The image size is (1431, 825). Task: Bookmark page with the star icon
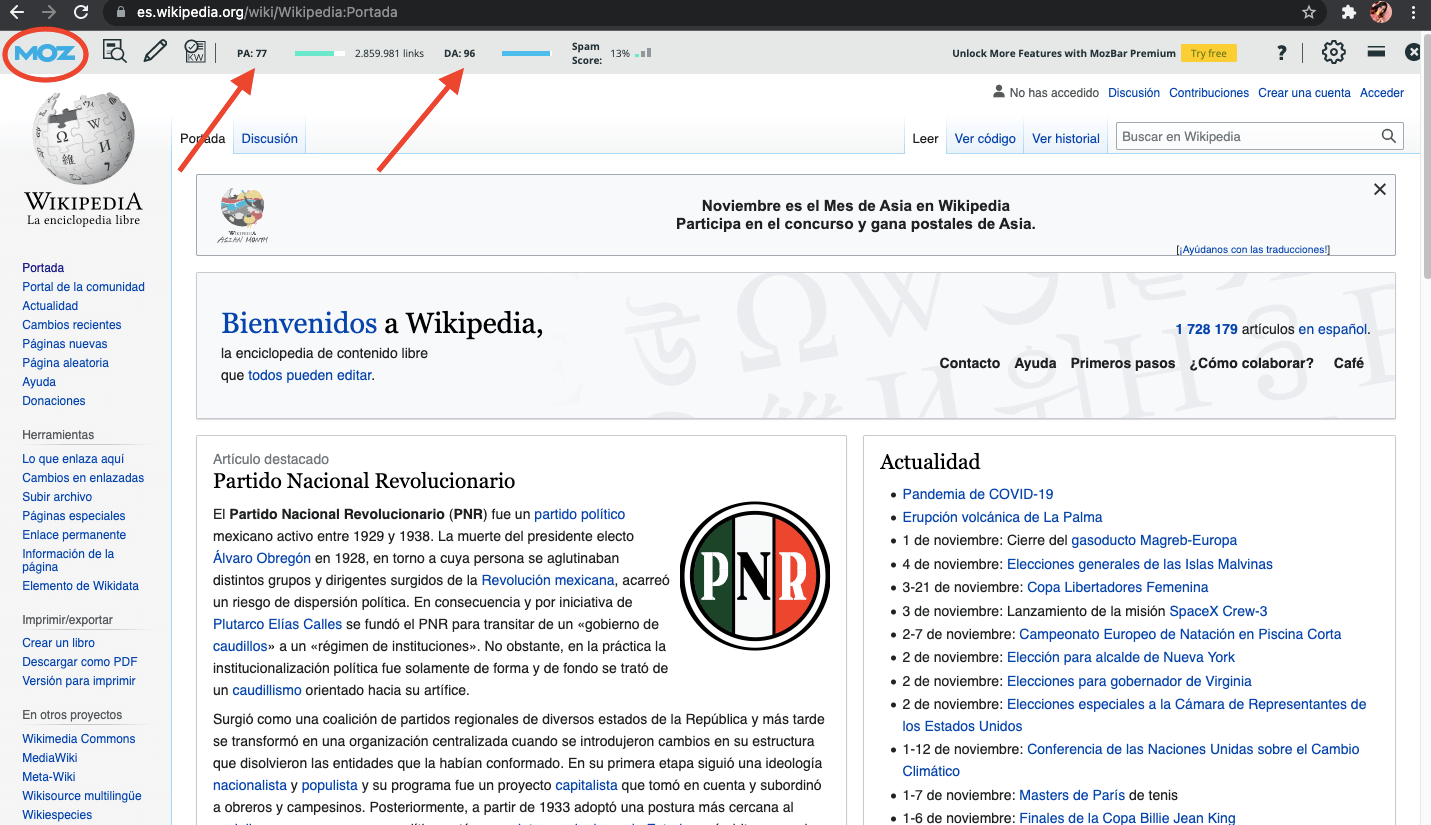pyautogui.click(x=1309, y=13)
